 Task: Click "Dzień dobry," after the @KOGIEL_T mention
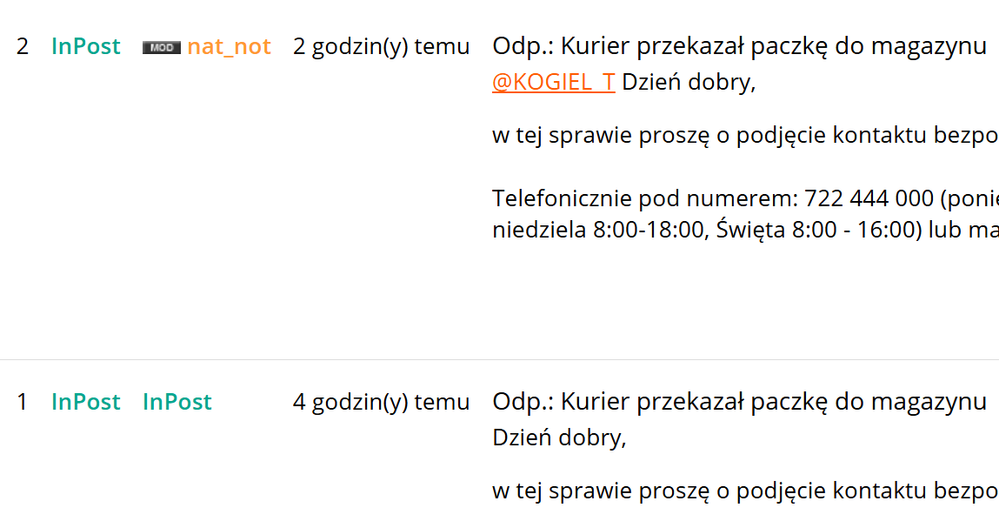tap(689, 82)
